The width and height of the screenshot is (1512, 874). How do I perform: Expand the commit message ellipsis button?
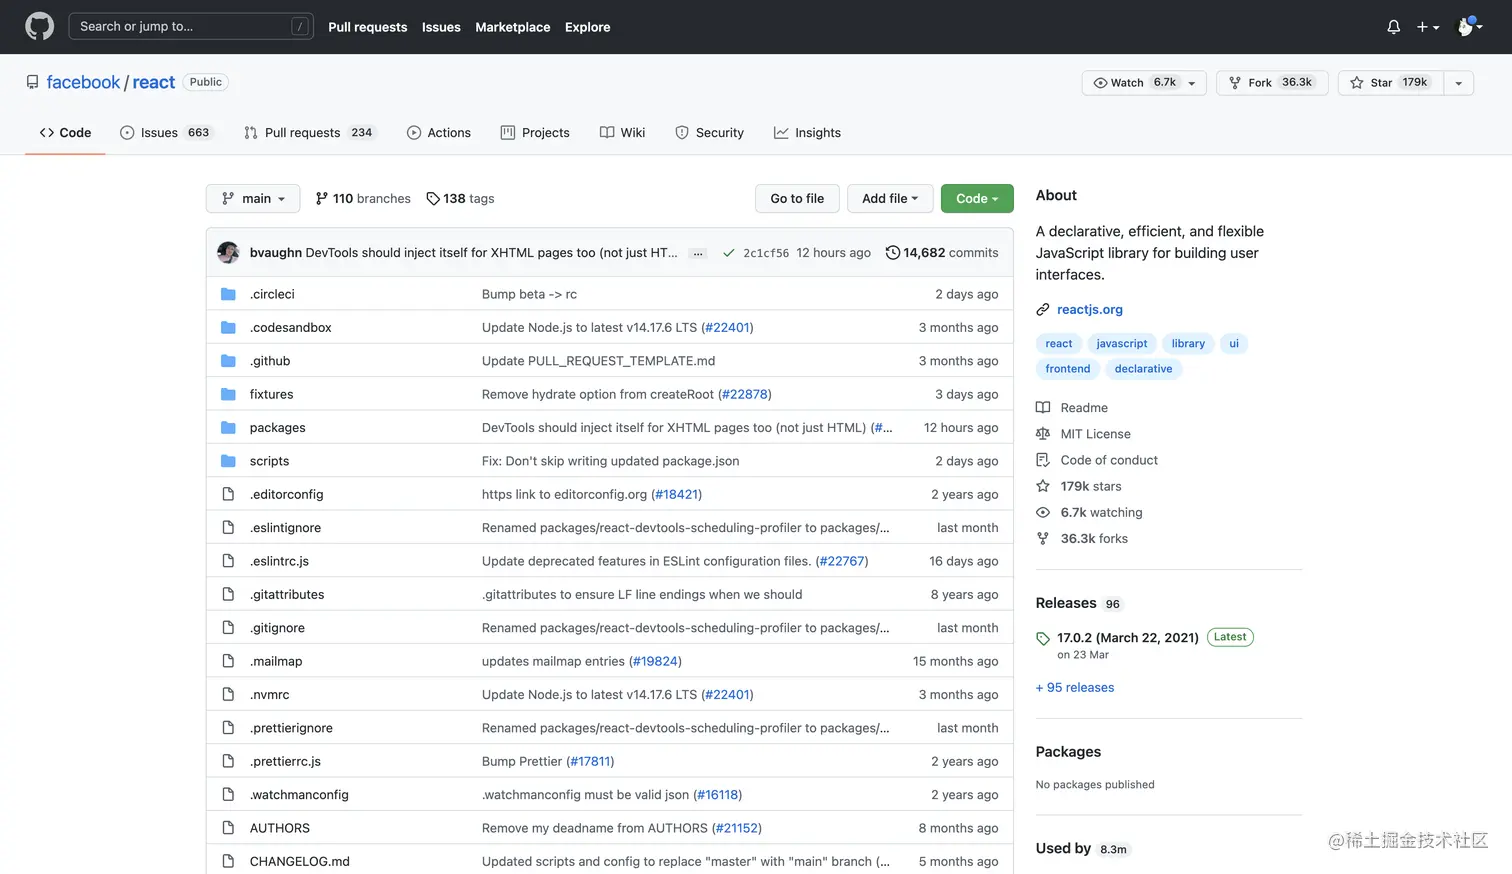point(698,253)
